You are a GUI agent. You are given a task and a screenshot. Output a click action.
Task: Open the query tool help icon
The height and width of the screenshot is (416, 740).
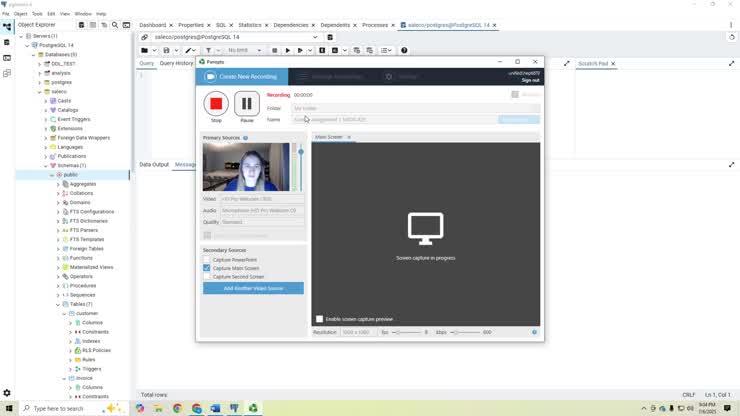(x=404, y=51)
